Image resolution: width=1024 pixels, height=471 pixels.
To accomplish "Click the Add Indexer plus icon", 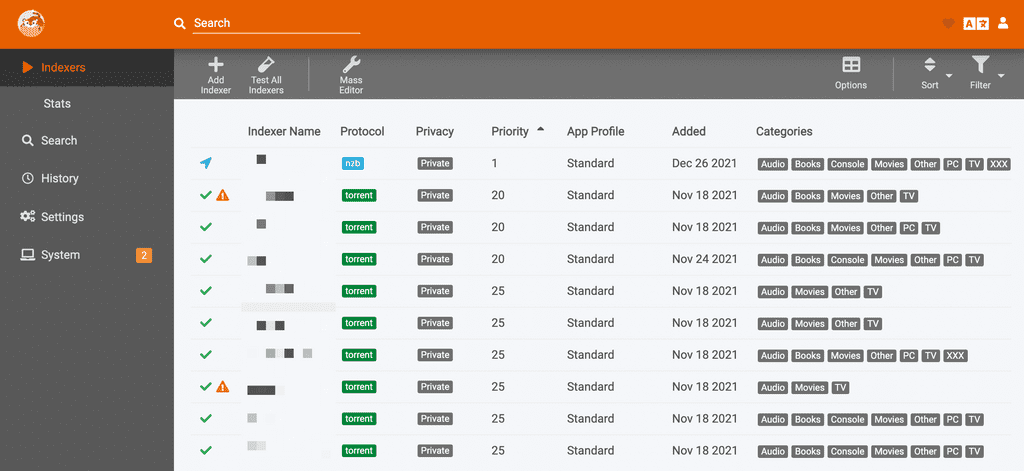I will coord(215,66).
